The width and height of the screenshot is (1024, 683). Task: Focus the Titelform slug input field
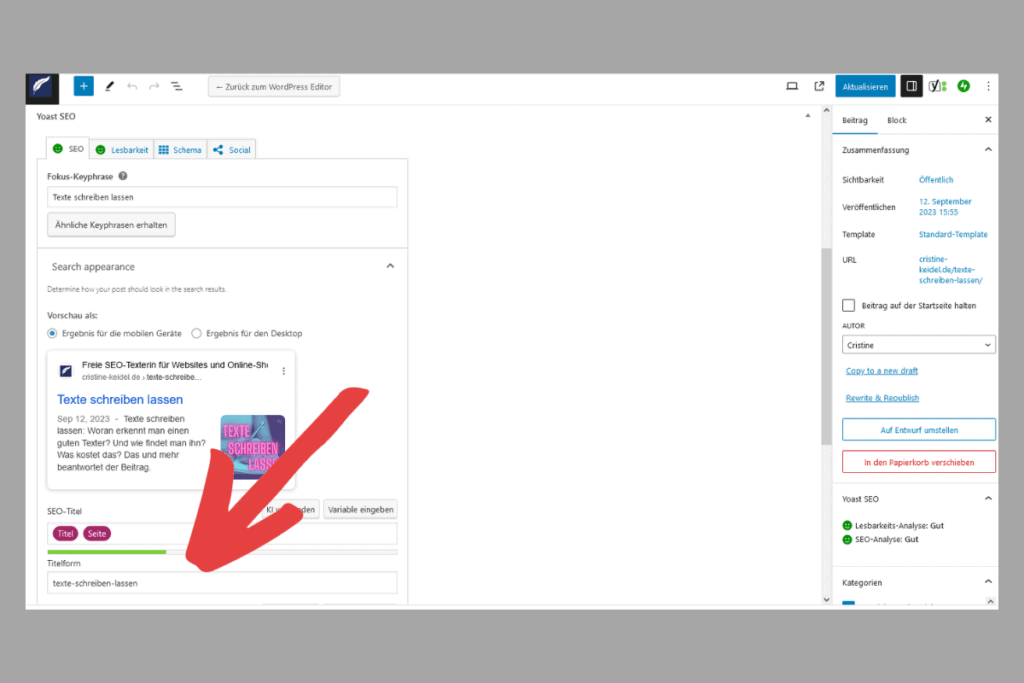[x=222, y=583]
